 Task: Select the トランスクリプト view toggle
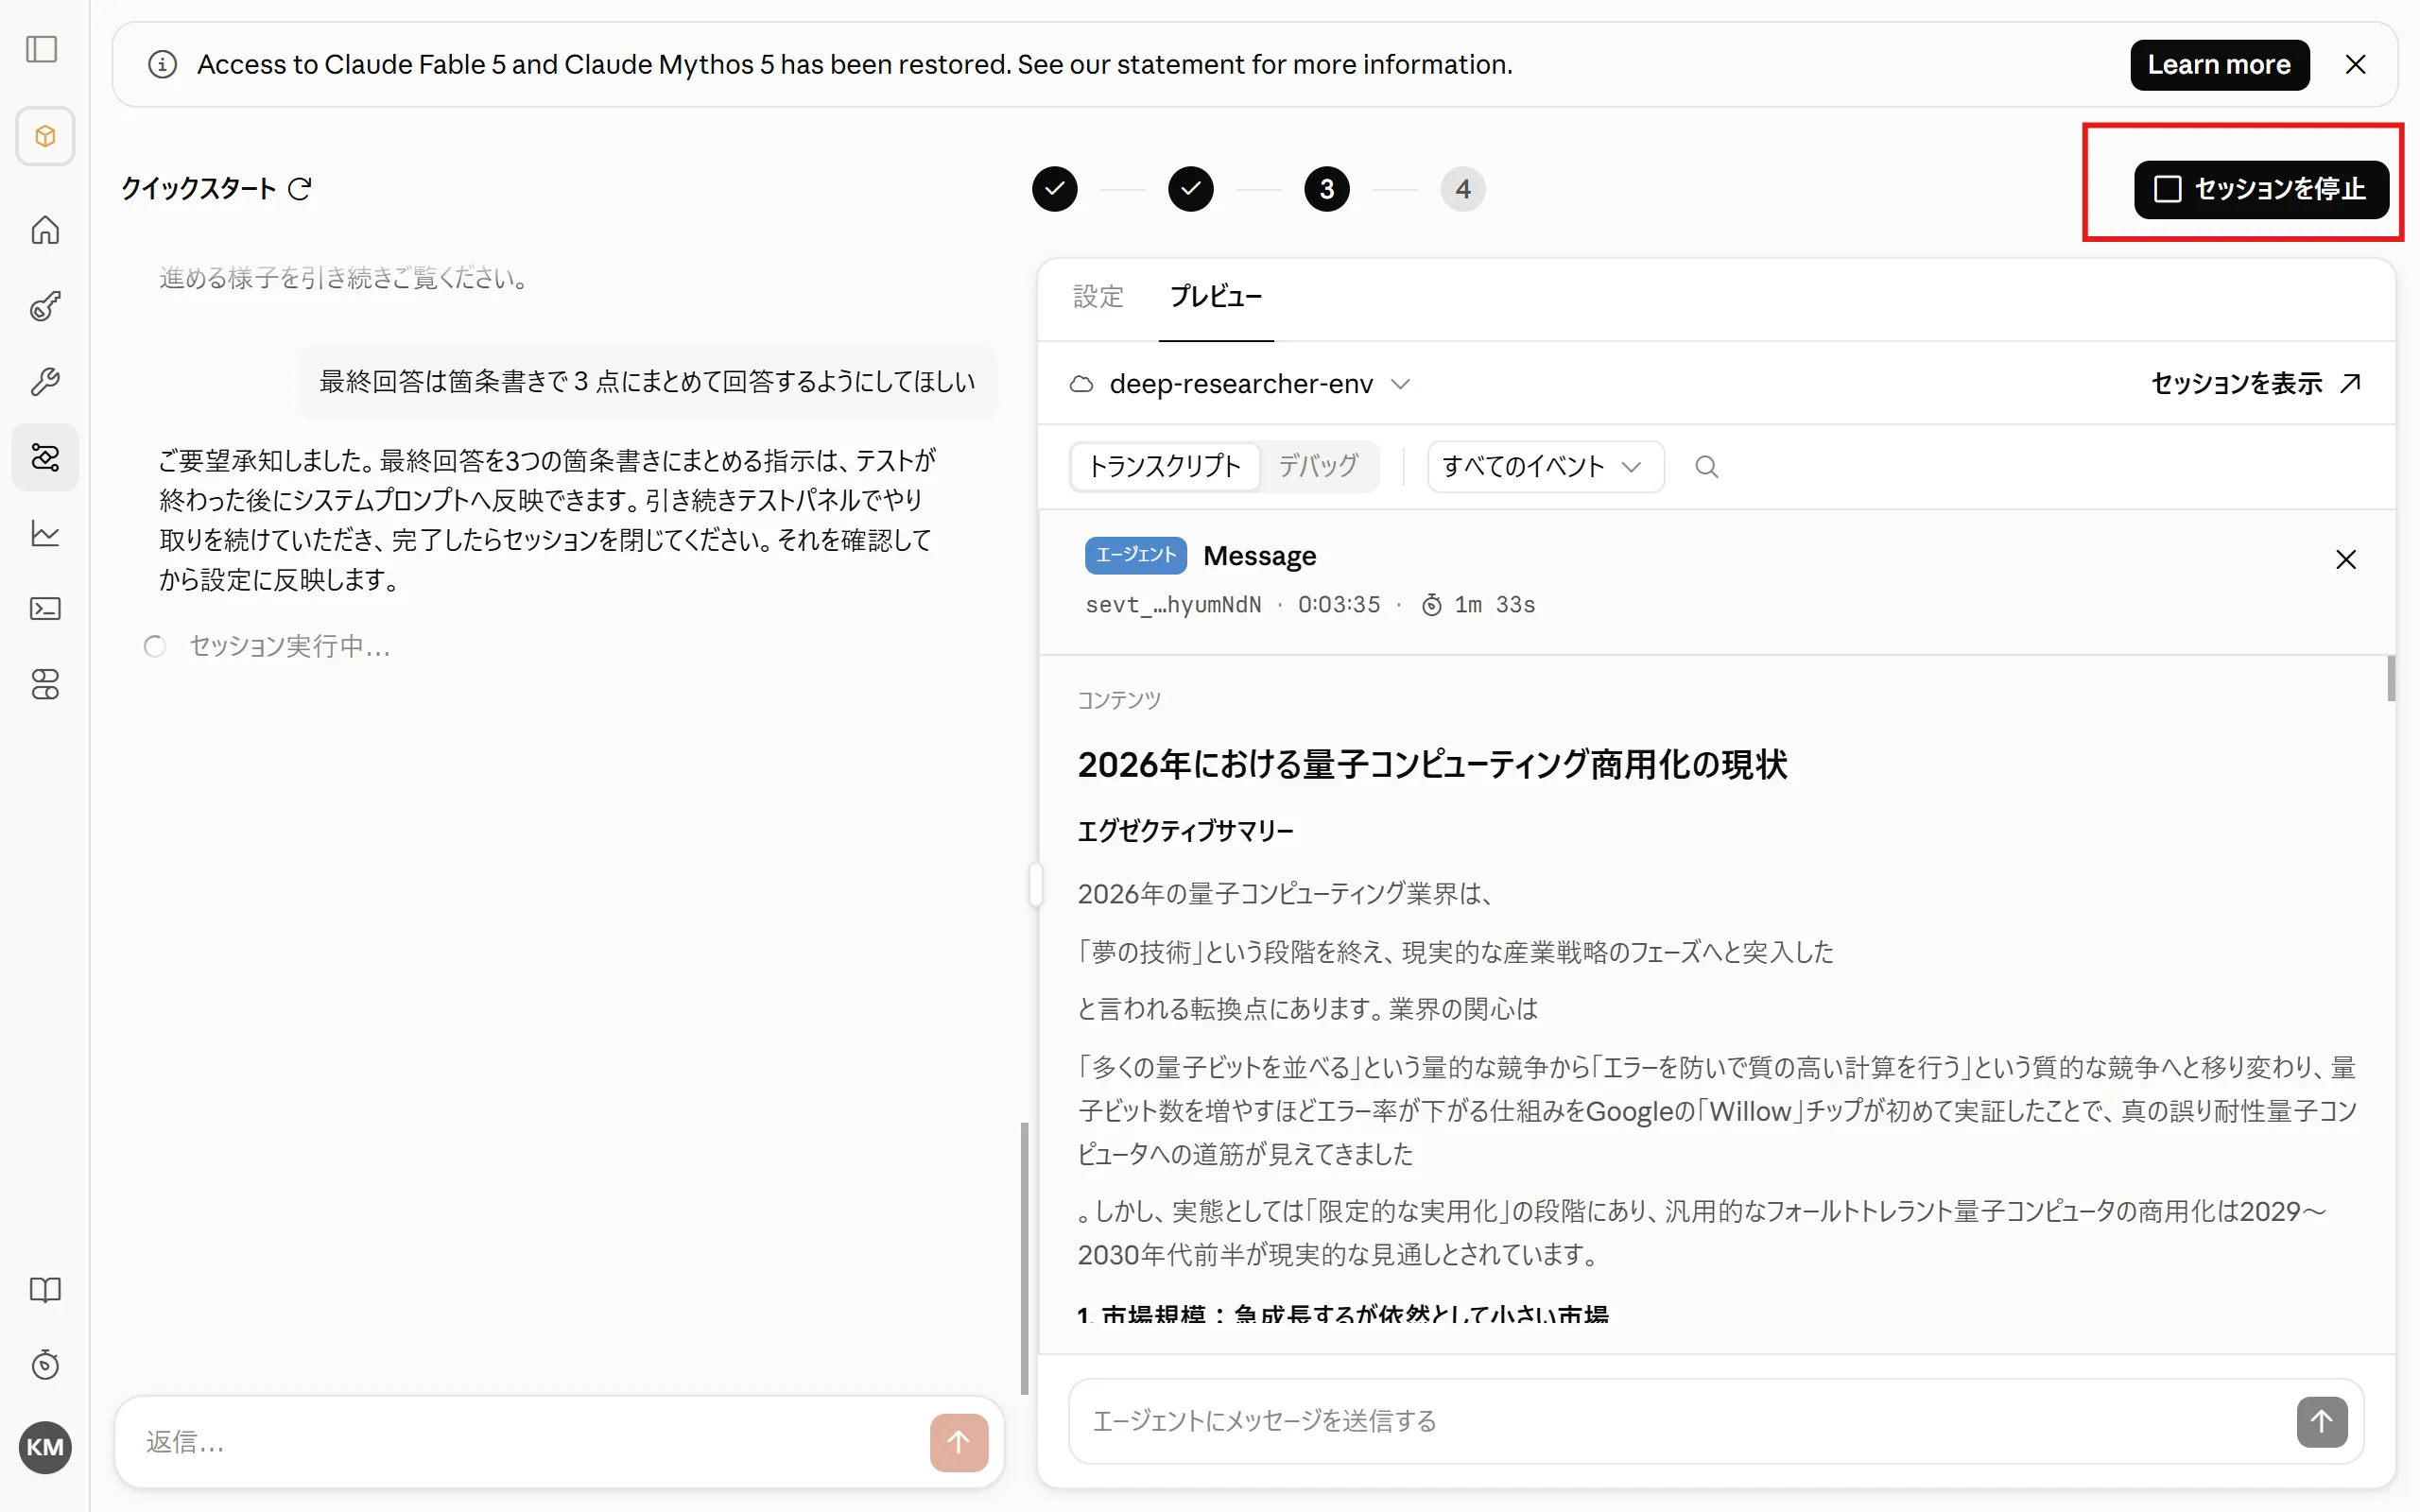1164,466
